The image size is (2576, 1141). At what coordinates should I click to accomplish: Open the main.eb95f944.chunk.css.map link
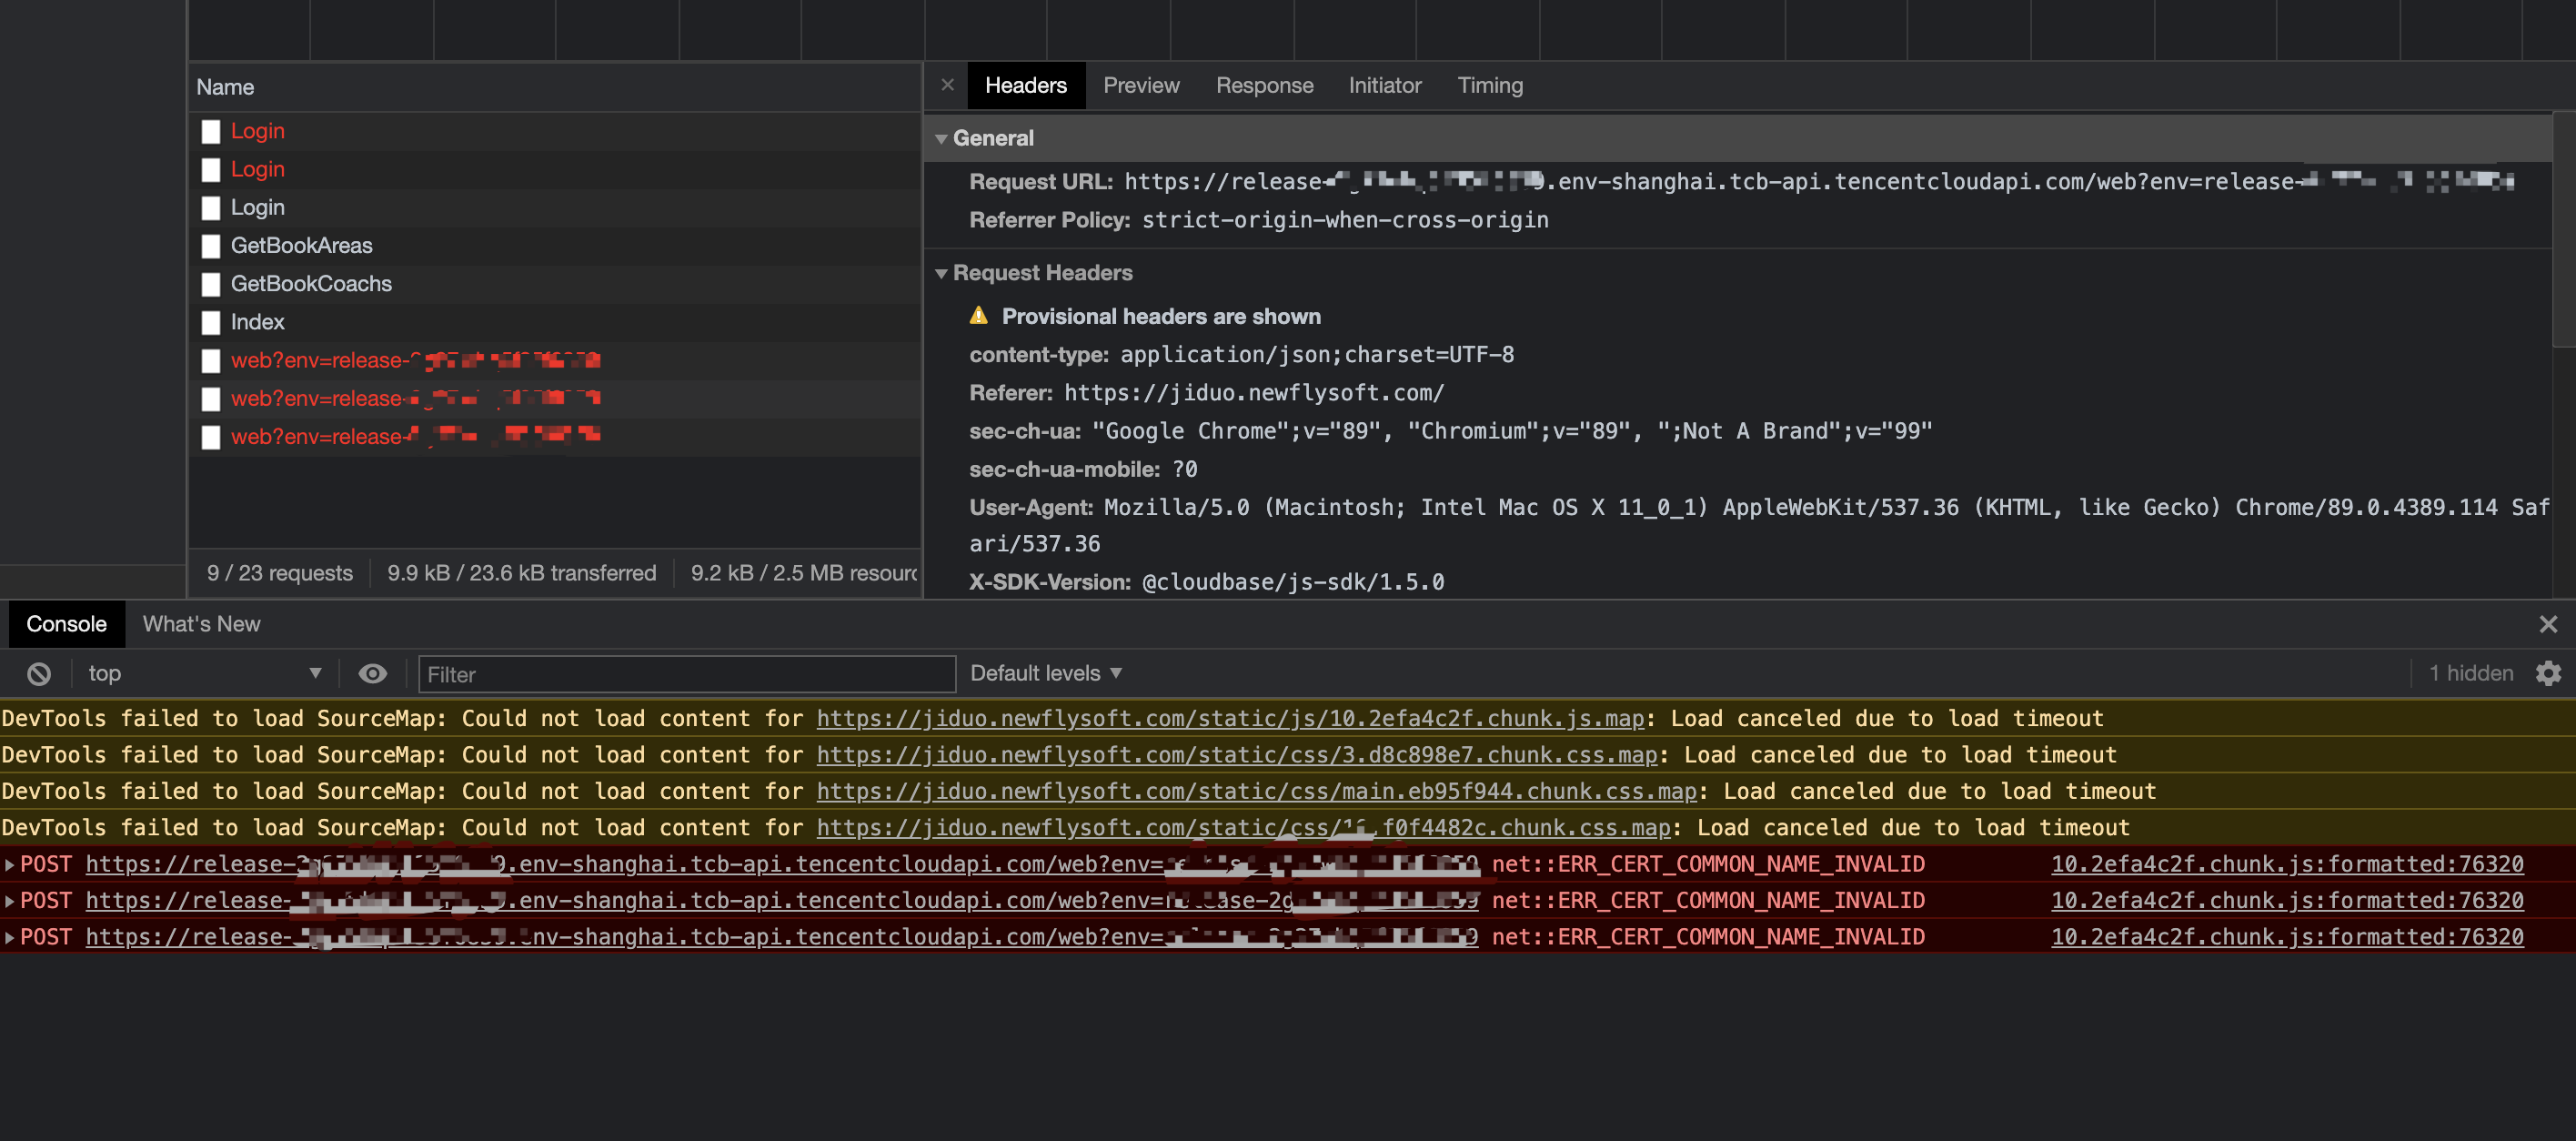[x=1256, y=791]
